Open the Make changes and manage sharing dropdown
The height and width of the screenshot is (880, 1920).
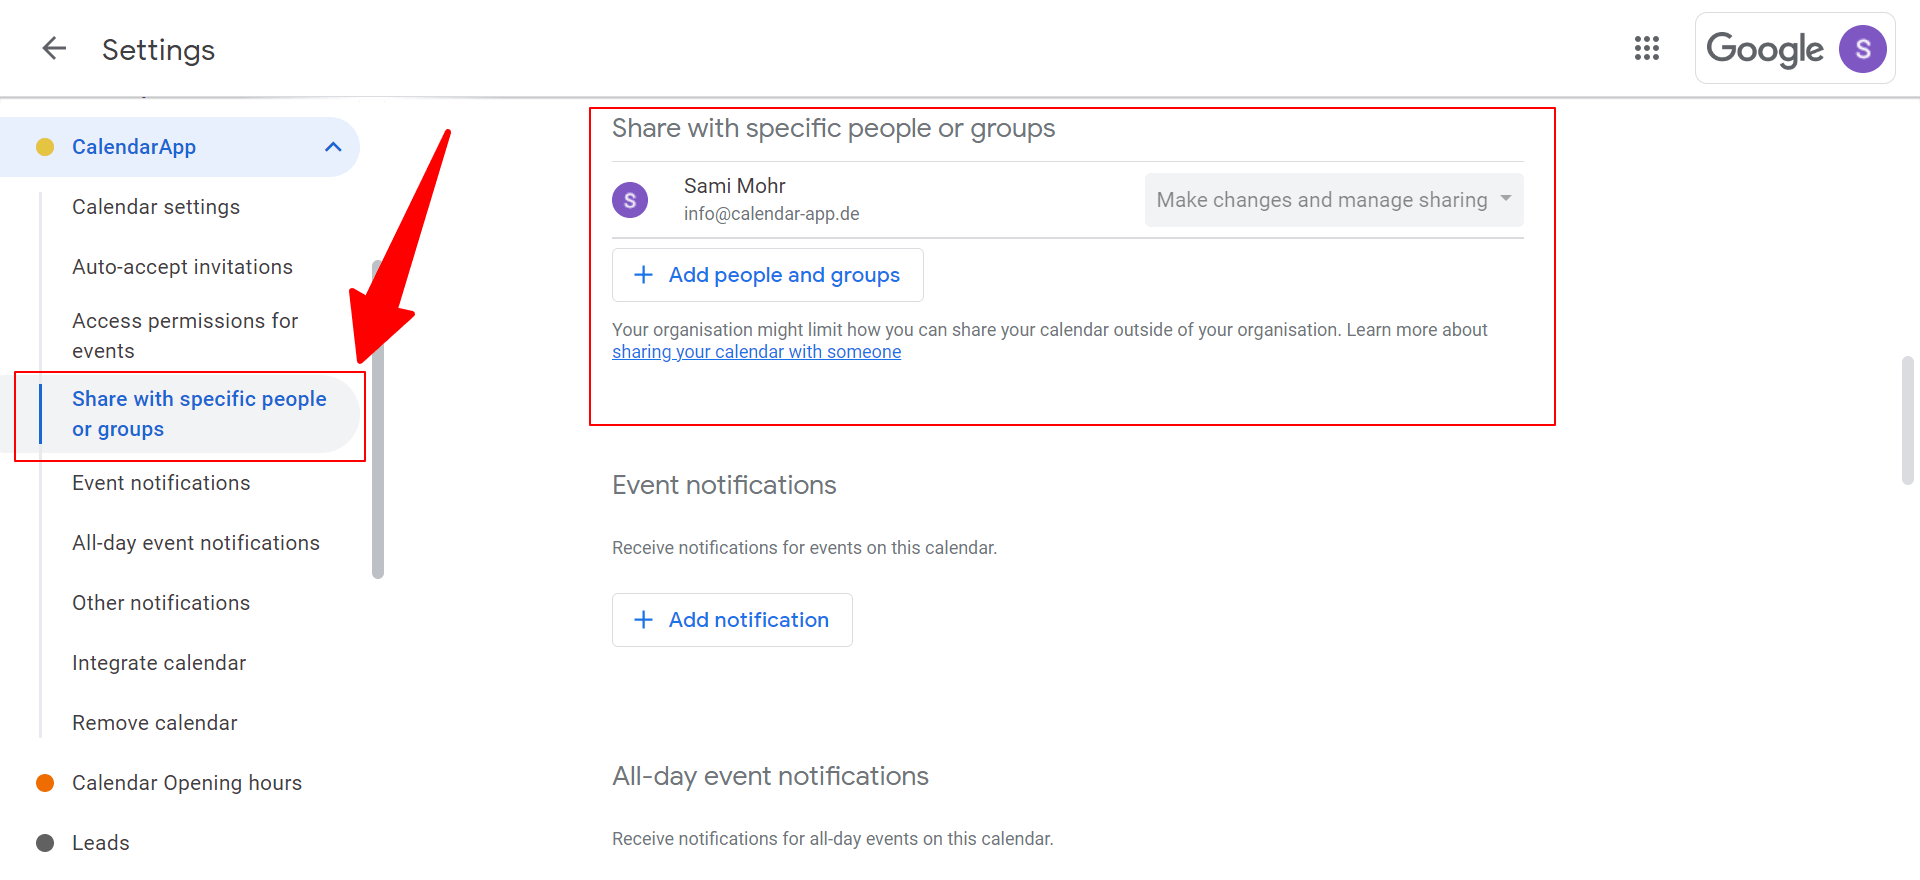[1333, 200]
